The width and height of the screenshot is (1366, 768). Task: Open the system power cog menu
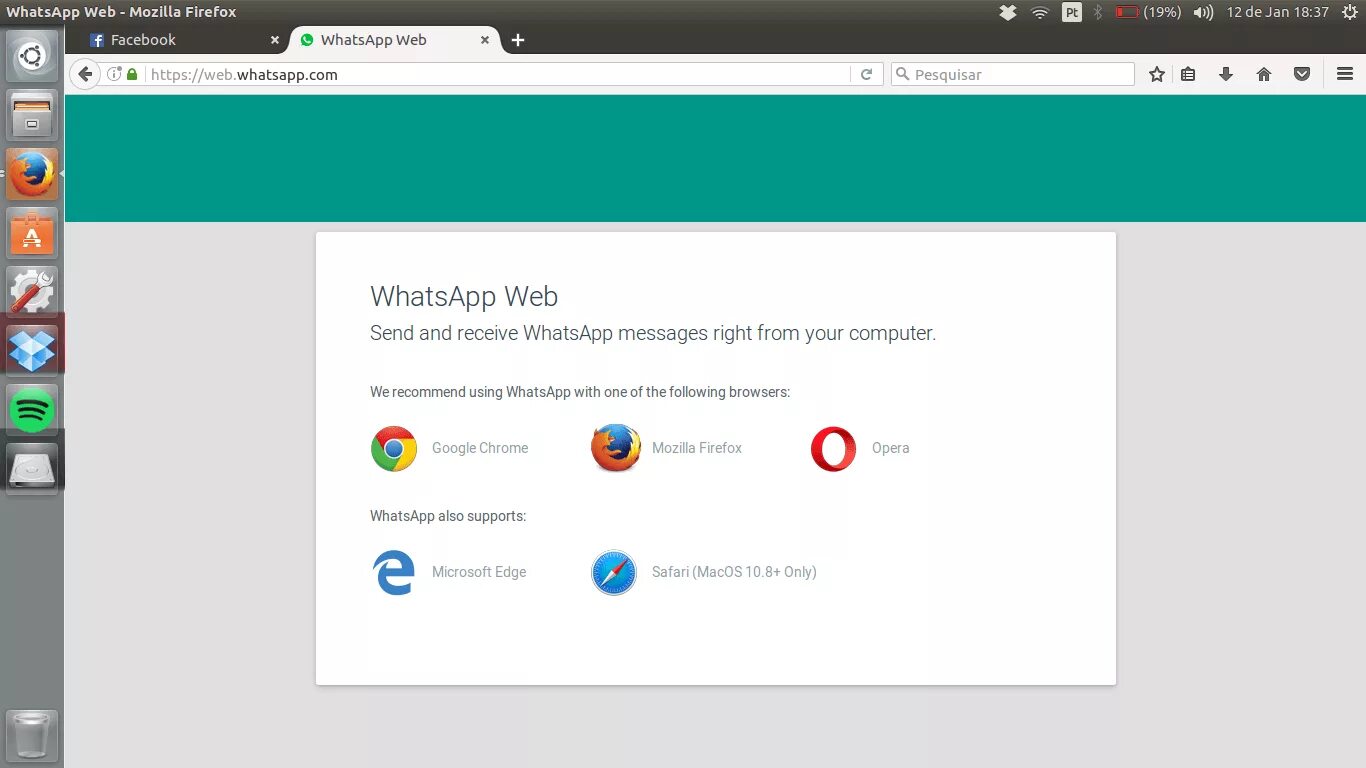point(1349,12)
